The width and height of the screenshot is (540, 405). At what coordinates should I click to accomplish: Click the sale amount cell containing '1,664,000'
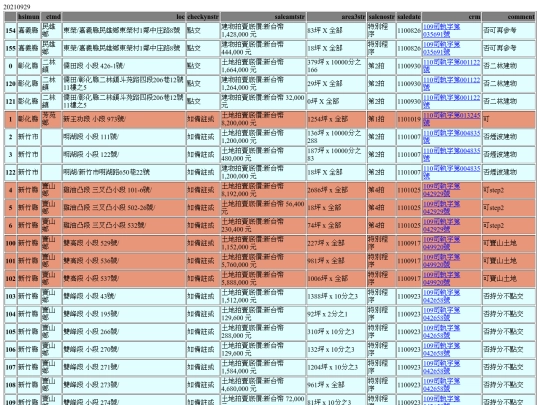(263, 66)
